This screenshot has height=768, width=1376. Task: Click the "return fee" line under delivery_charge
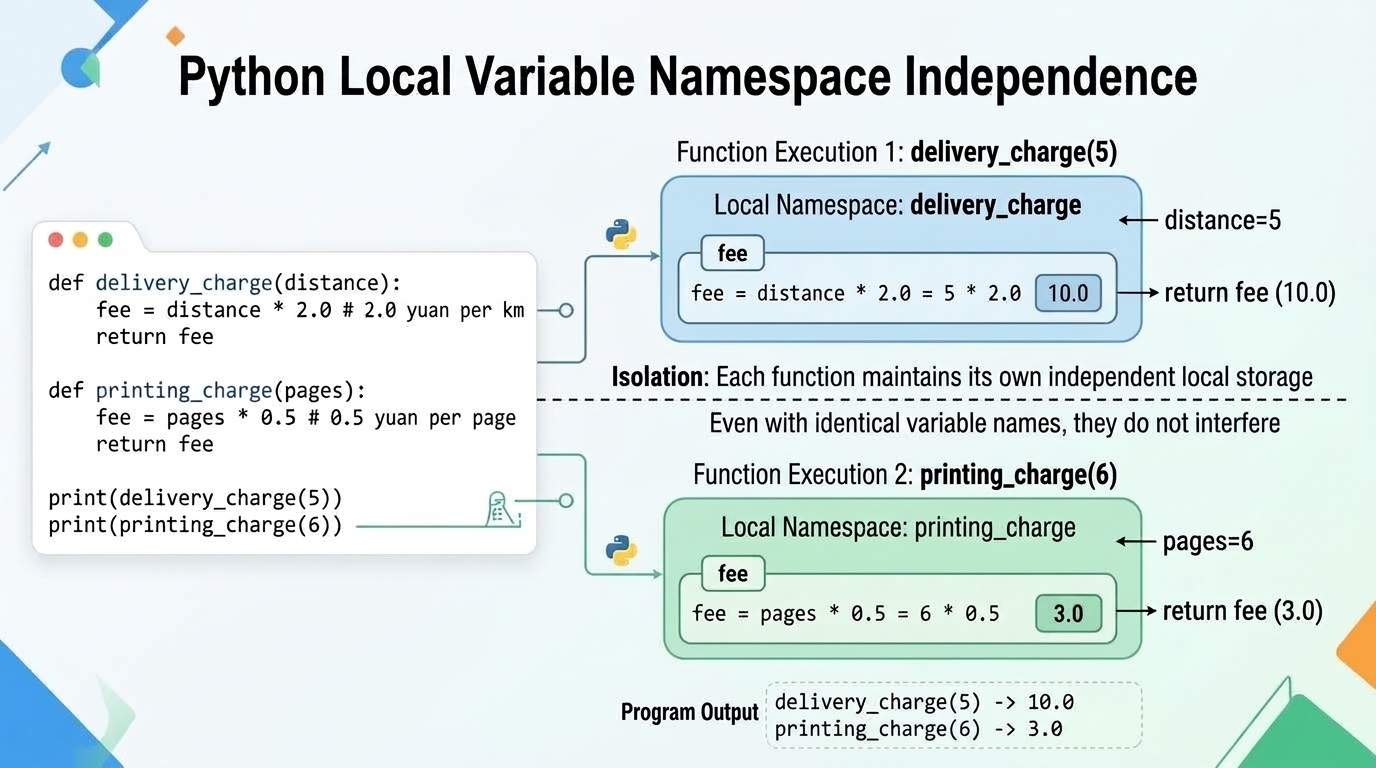pyautogui.click(x=155, y=337)
